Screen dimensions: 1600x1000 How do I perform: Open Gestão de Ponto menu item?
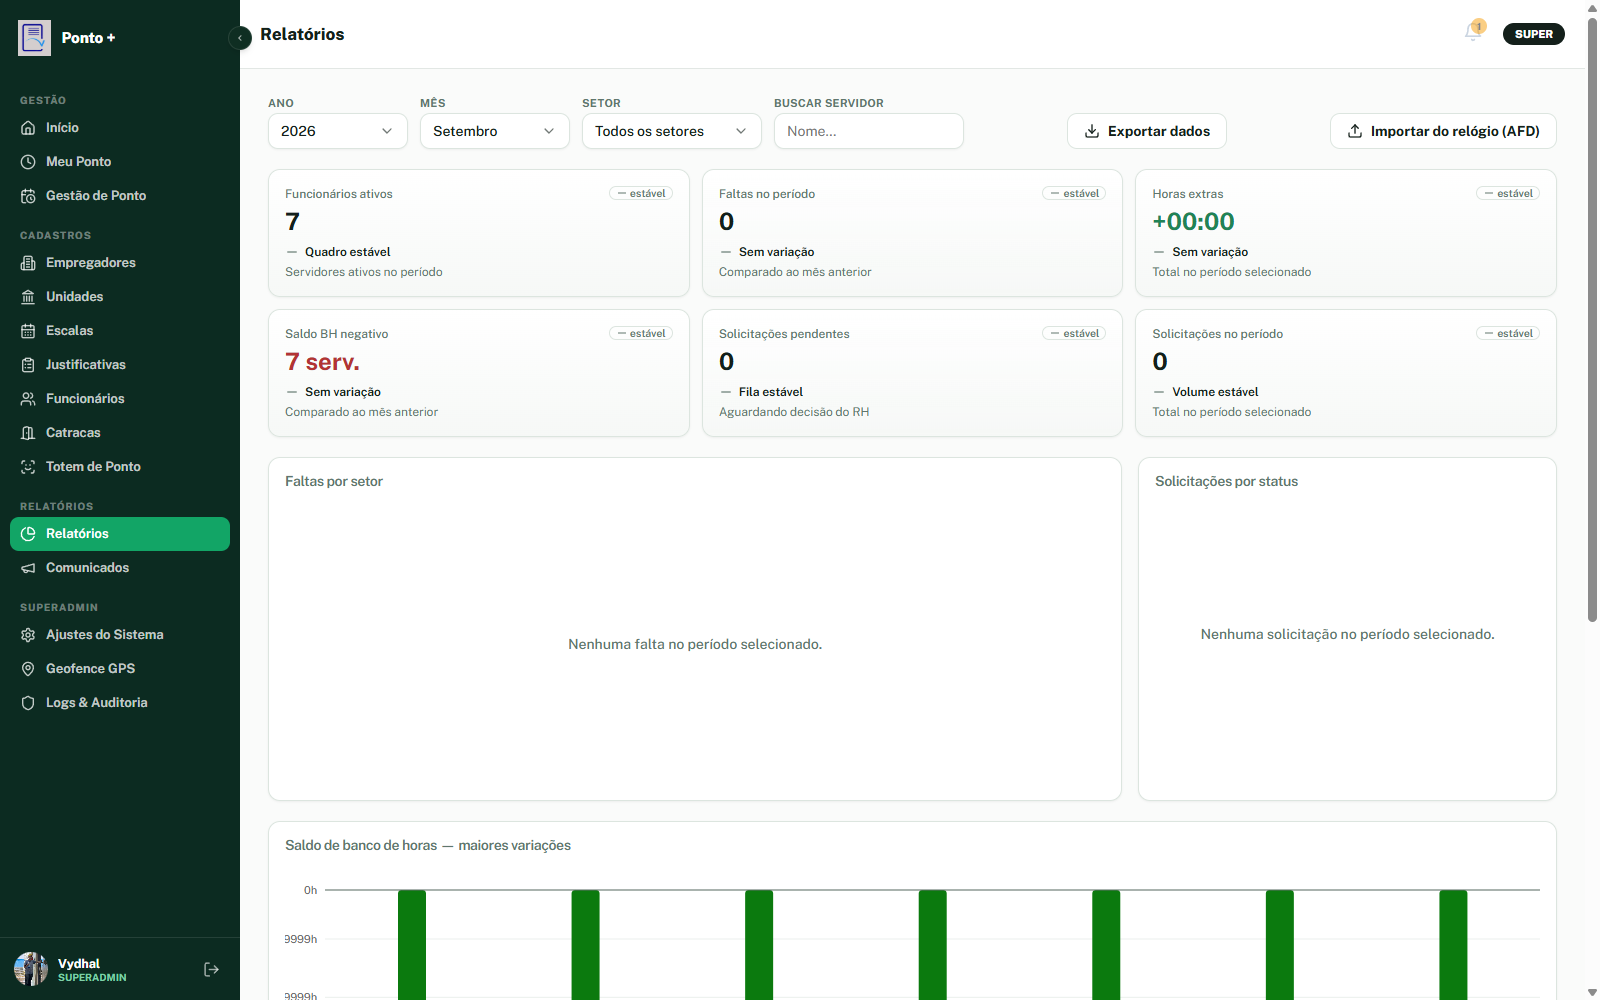(120, 196)
